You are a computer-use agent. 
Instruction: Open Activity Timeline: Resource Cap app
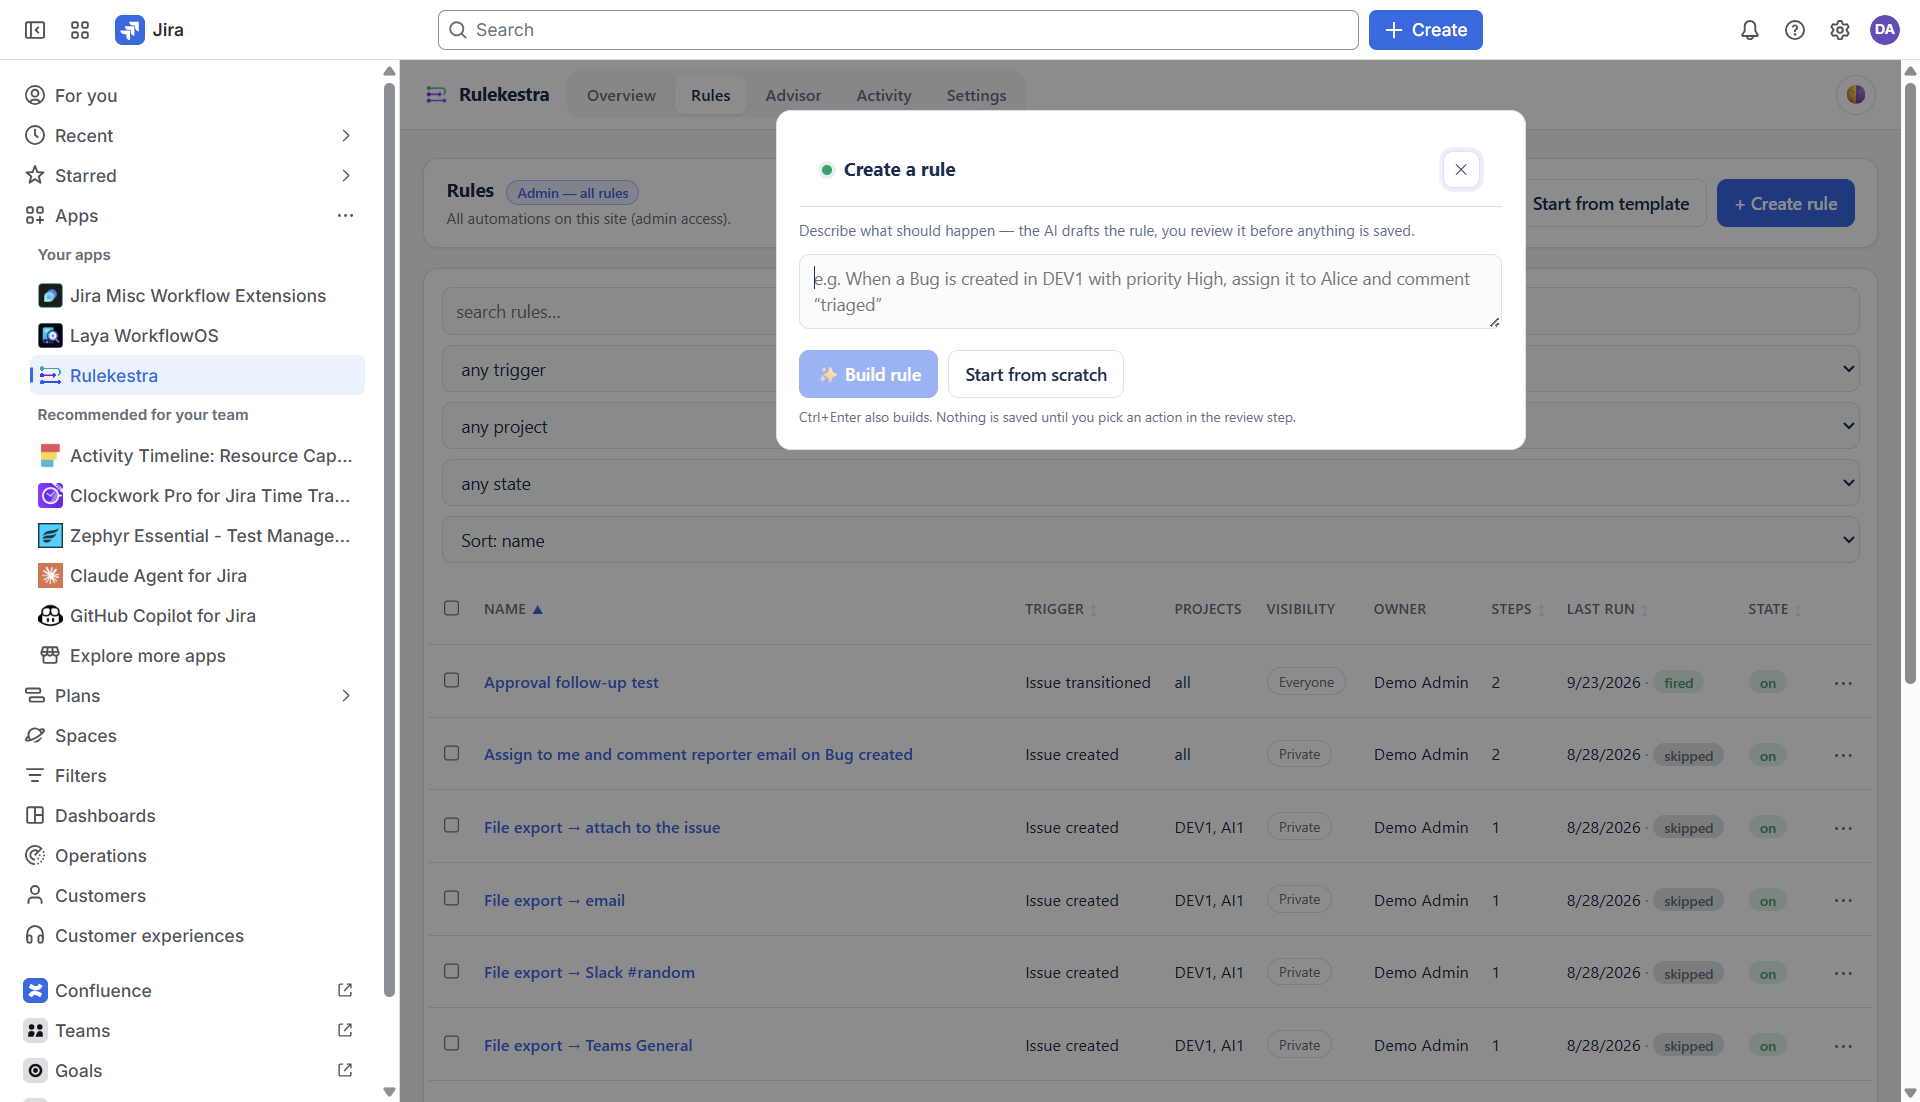tap(198, 456)
